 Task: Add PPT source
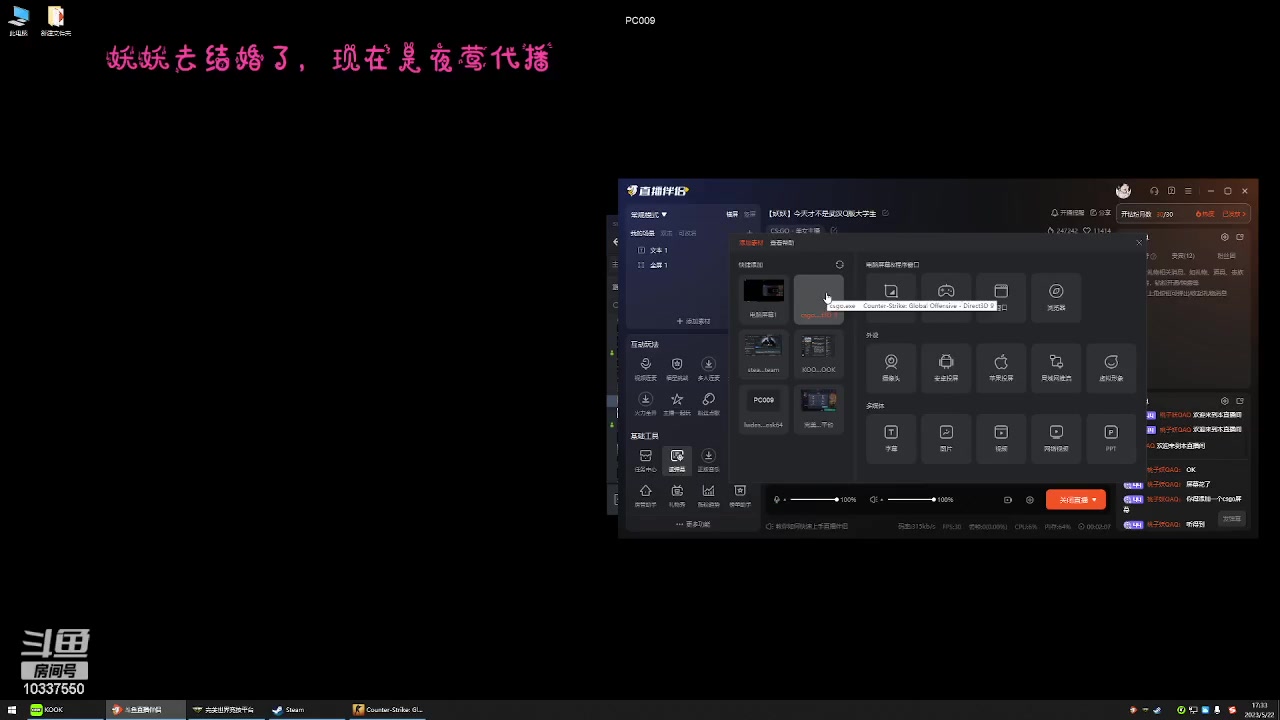coord(1111,437)
